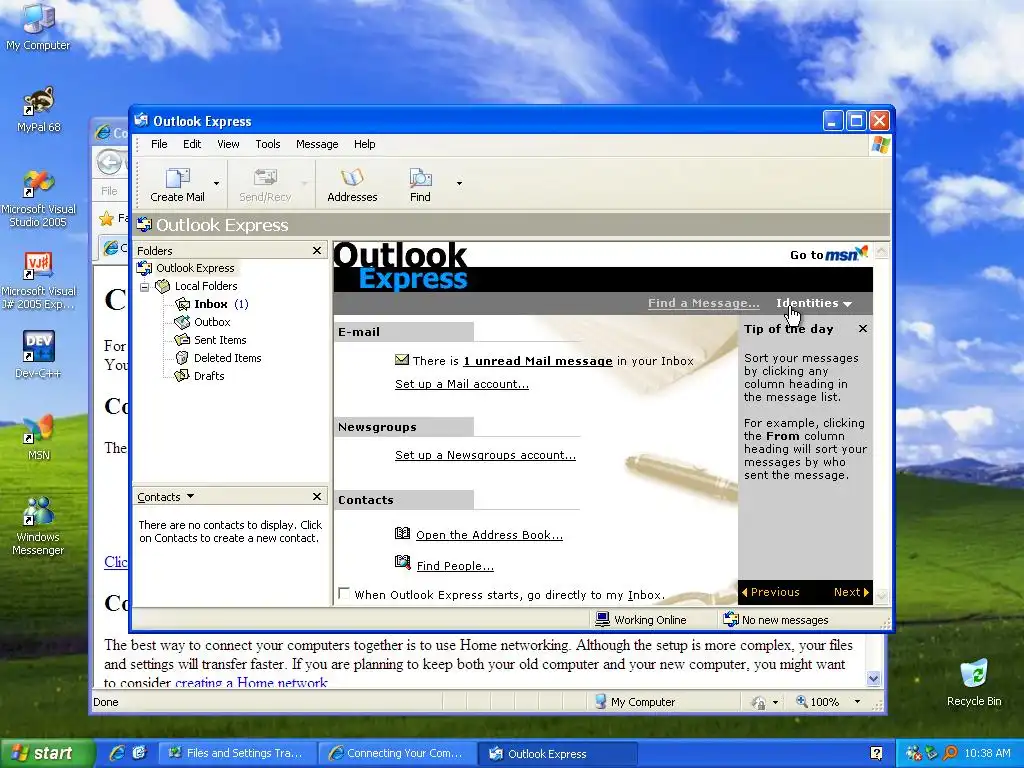Open the Help menu
Screen dimensions: 1024x768
coord(364,144)
